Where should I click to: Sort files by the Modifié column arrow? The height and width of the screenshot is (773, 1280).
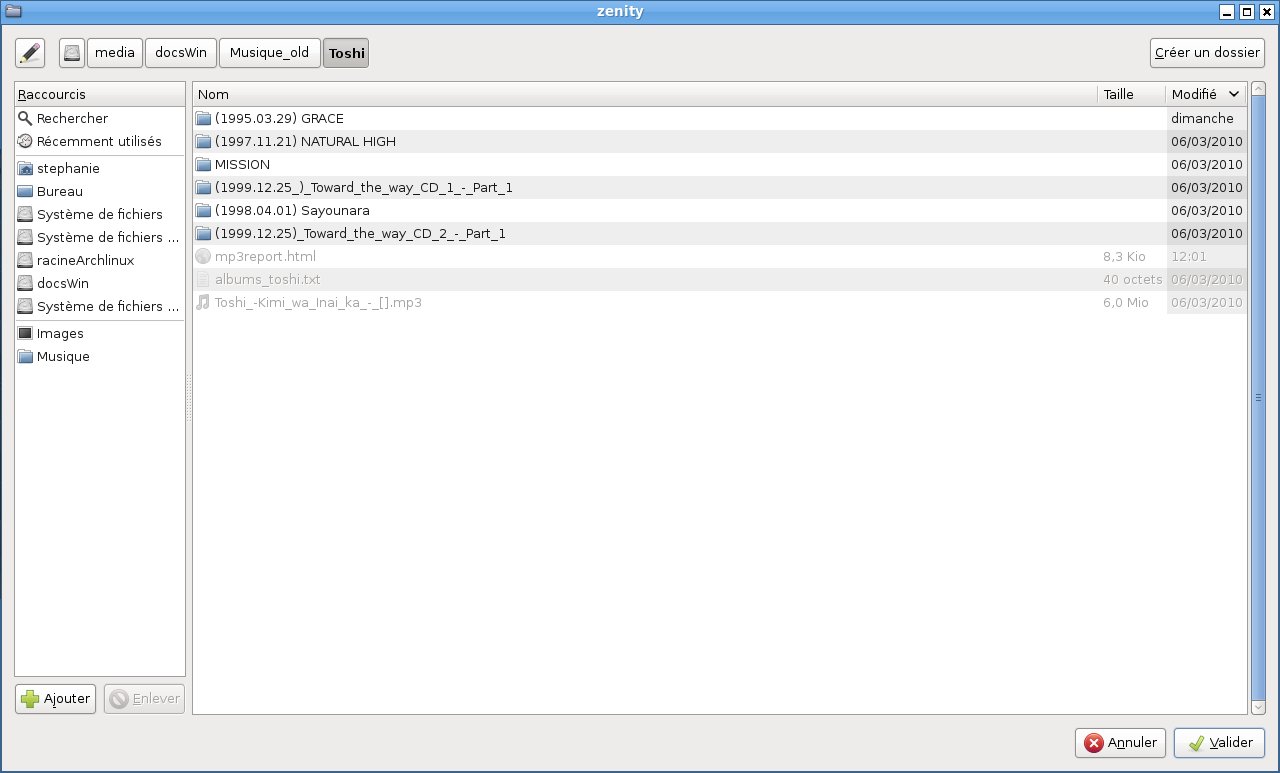coord(1233,94)
